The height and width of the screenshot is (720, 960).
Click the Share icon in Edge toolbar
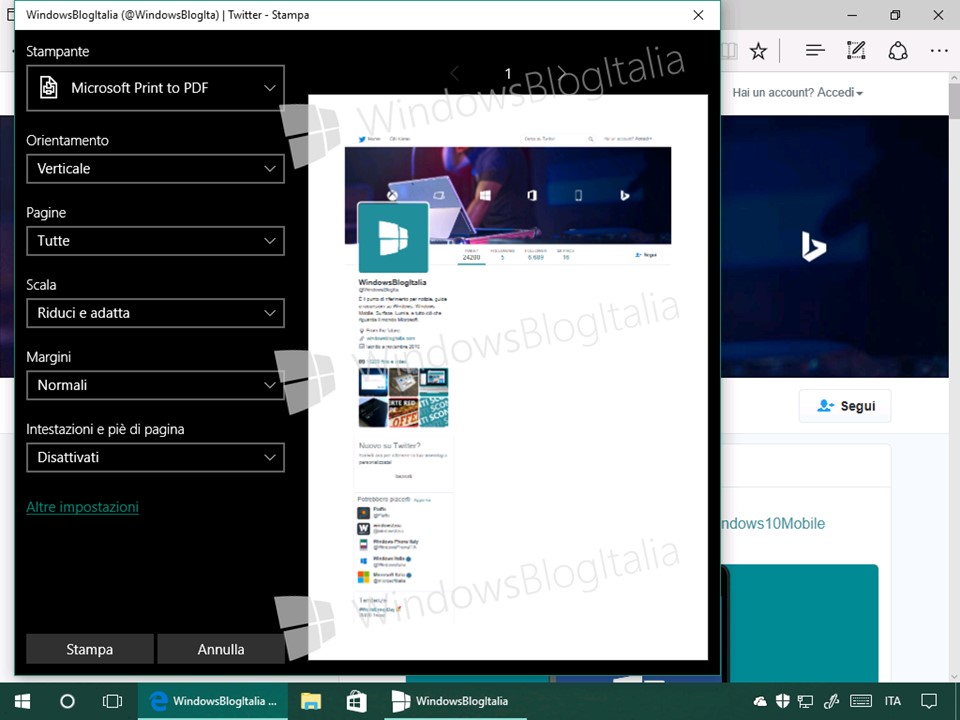pos(898,51)
